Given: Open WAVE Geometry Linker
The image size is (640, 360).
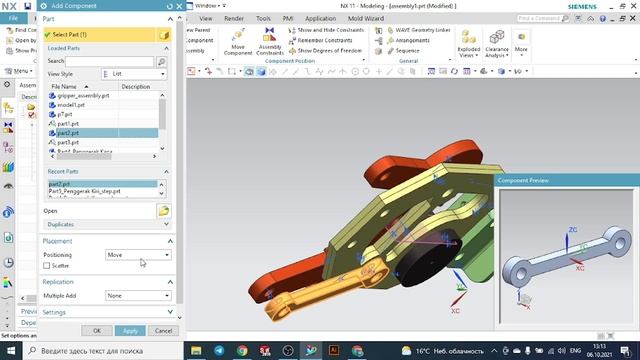Looking at the screenshot, I should point(418,30).
